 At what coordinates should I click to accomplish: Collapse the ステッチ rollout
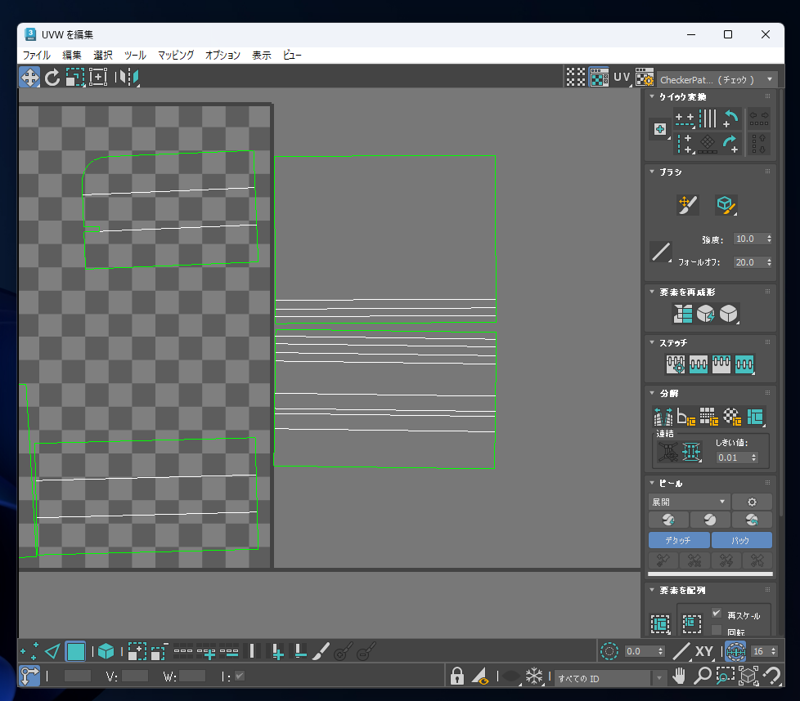(652, 342)
